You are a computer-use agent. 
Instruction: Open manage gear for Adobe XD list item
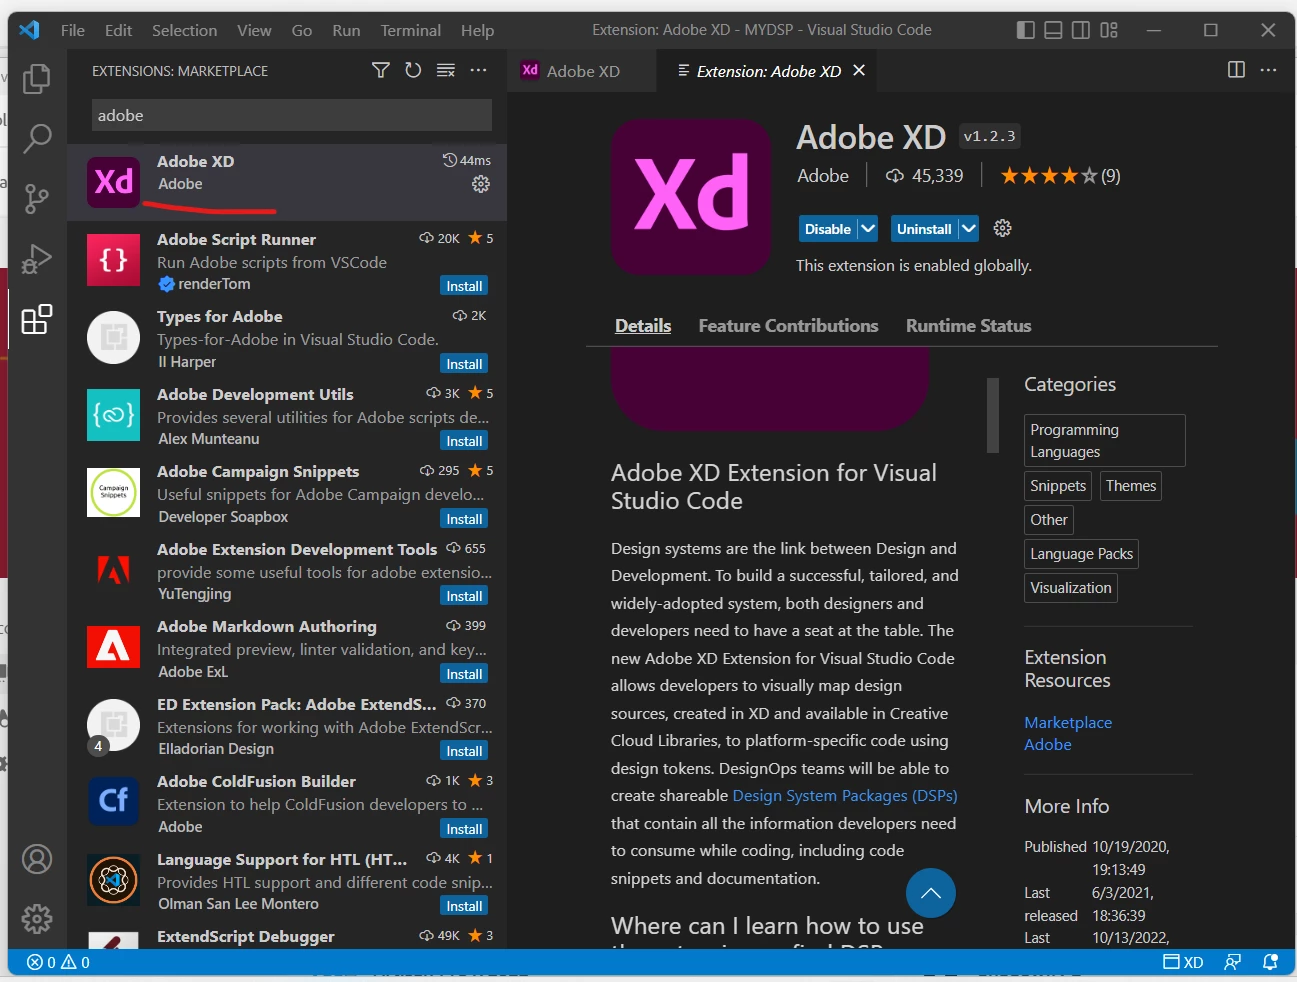pos(481,184)
